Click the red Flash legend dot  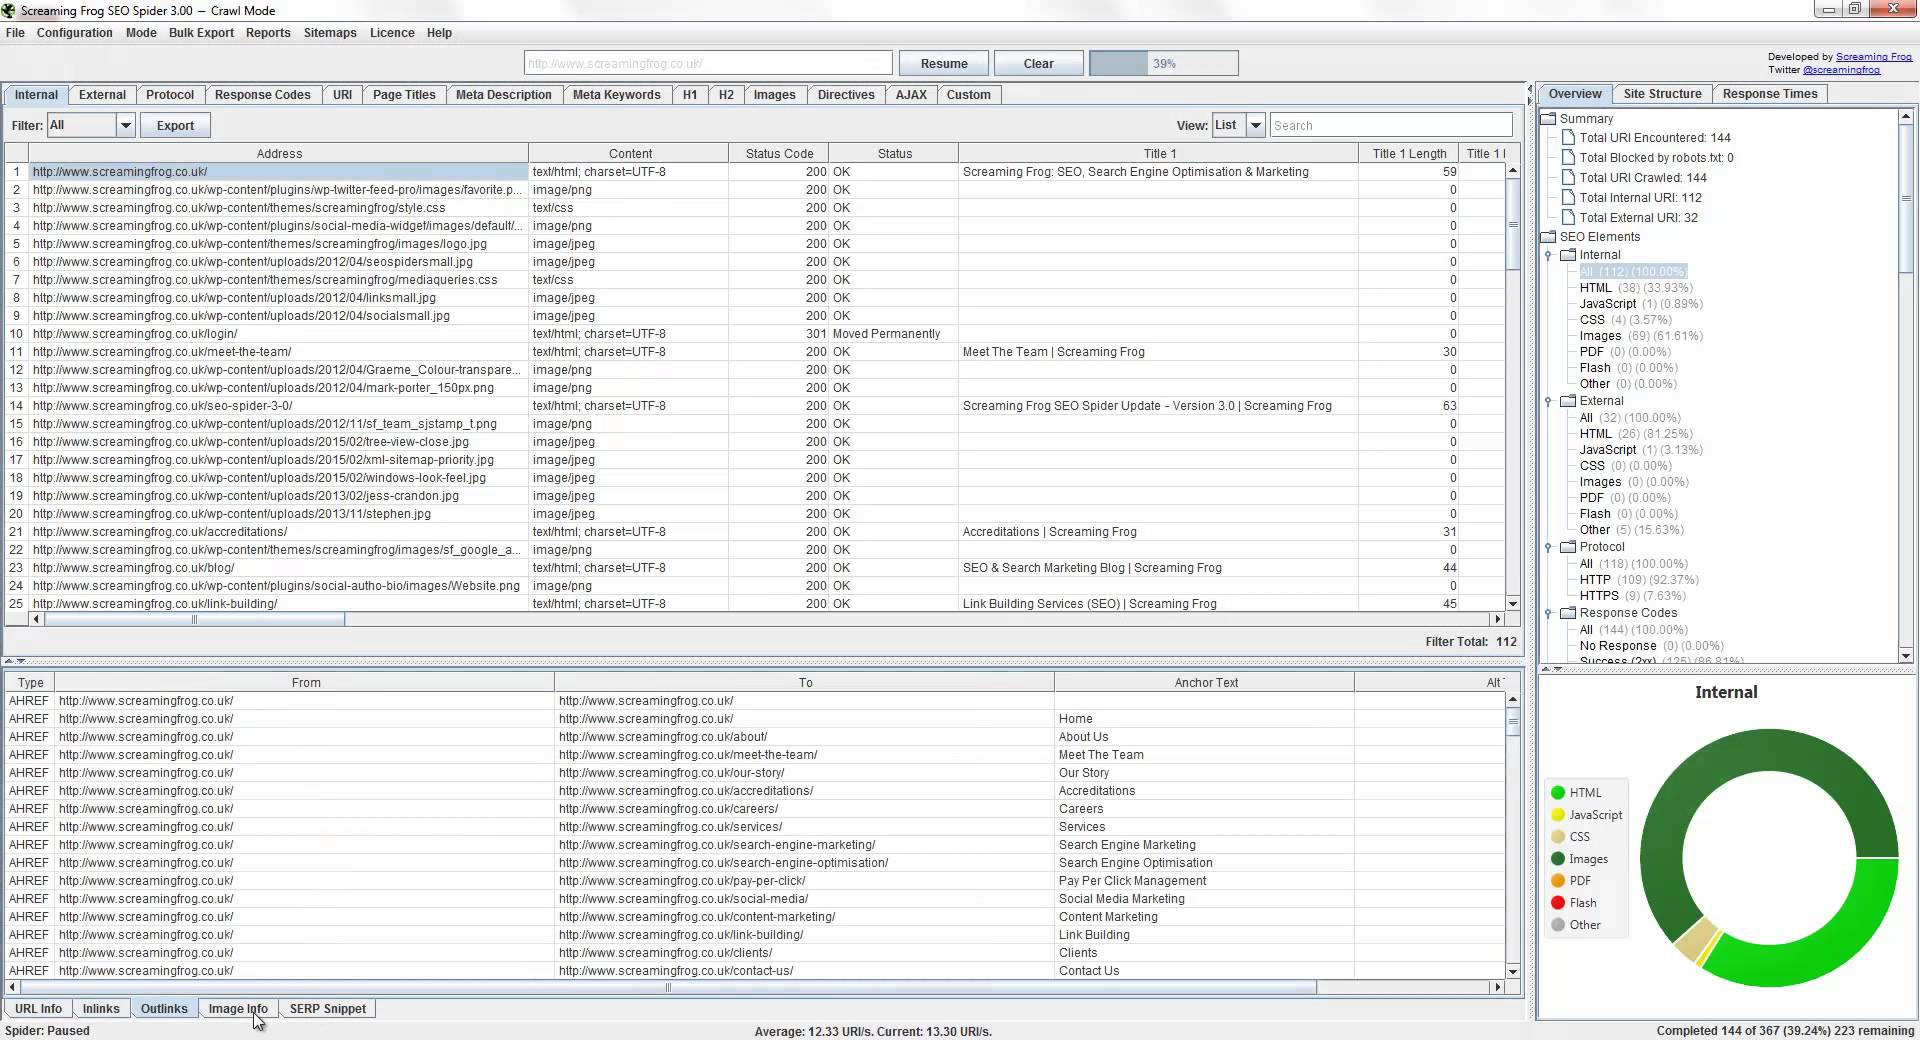[1558, 903]
